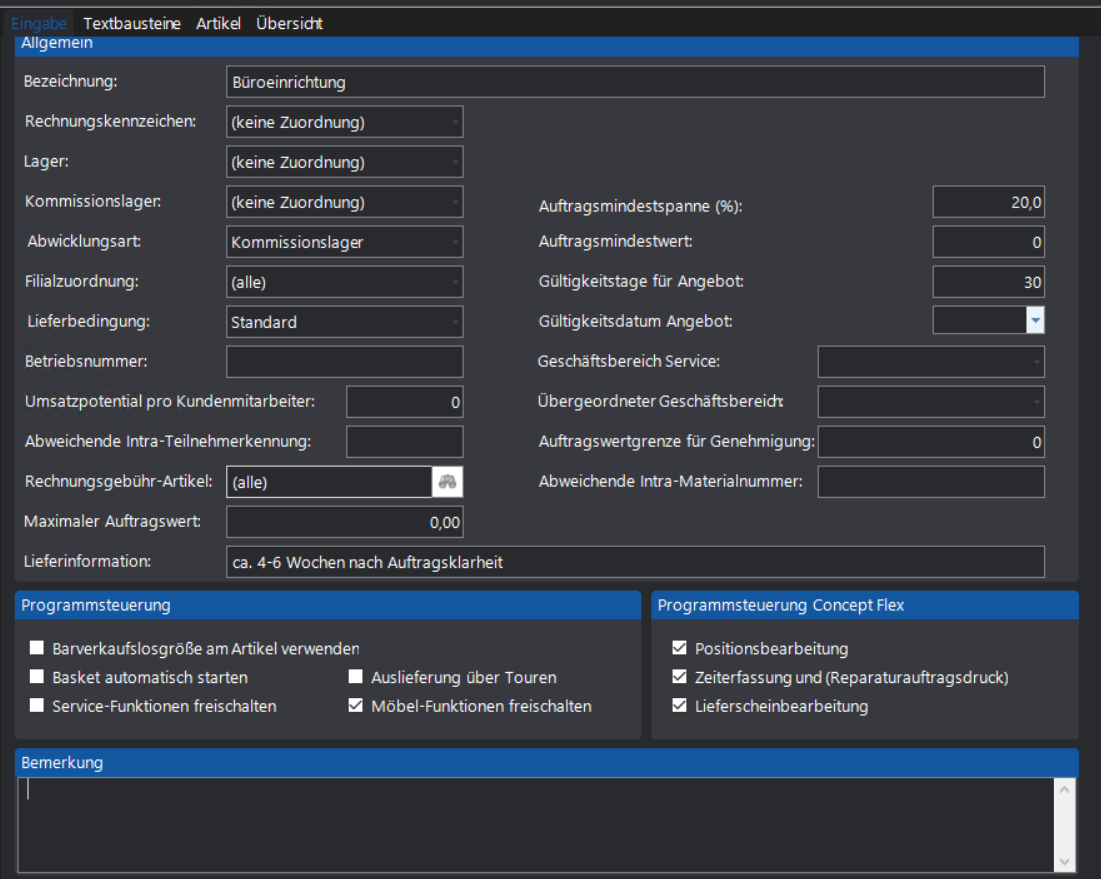The height and width of the screenshot is (879, 1101).
Task: Toggle Basket automatisch starten checkbox
Action: 38,677
